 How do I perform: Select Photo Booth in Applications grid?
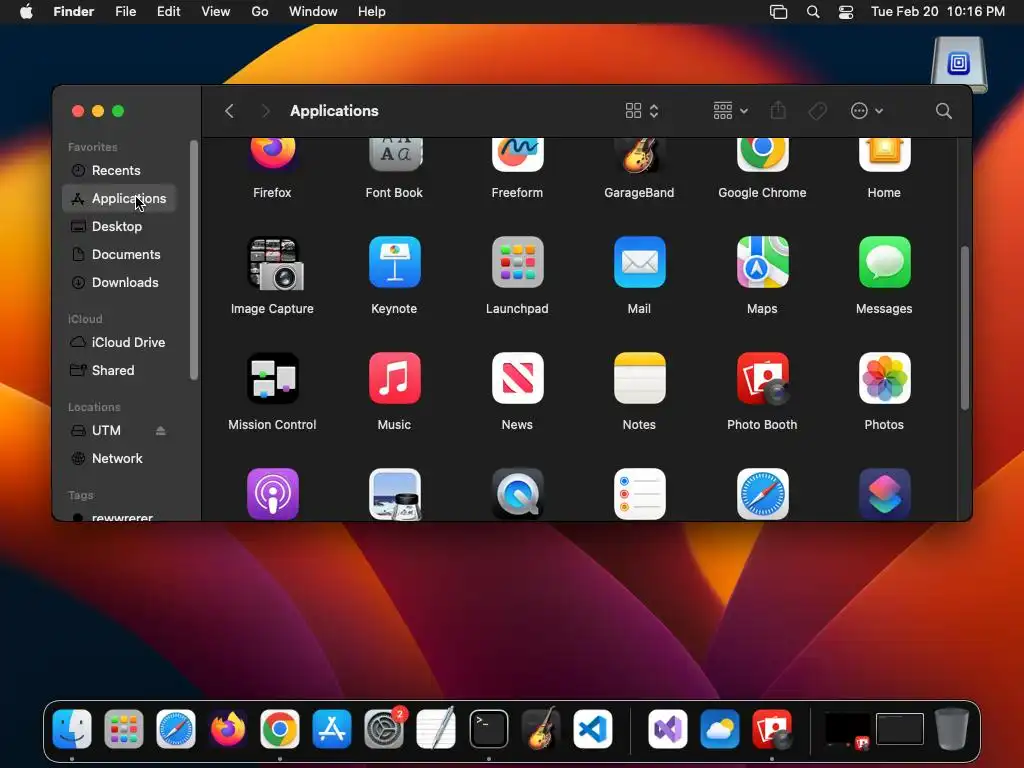pyautogui.click(x=762, y=378)
